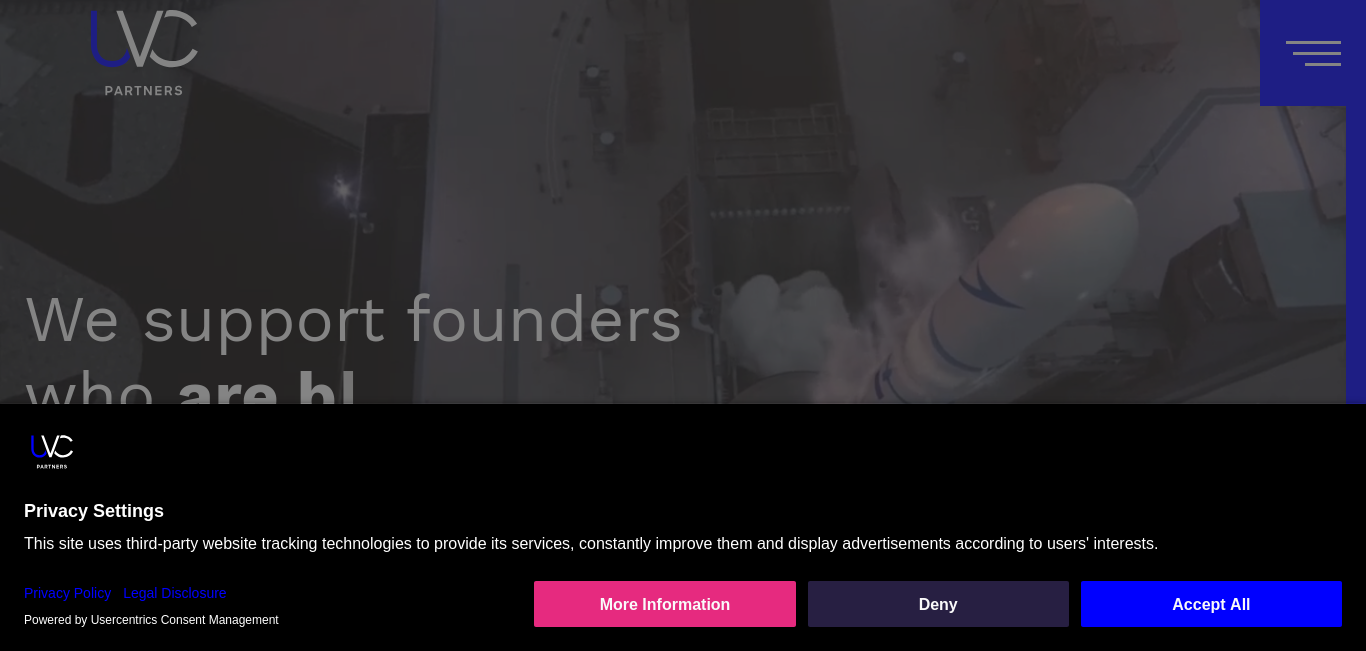
Task: Open the Legal Disclosure link
Action: point(175,593)
